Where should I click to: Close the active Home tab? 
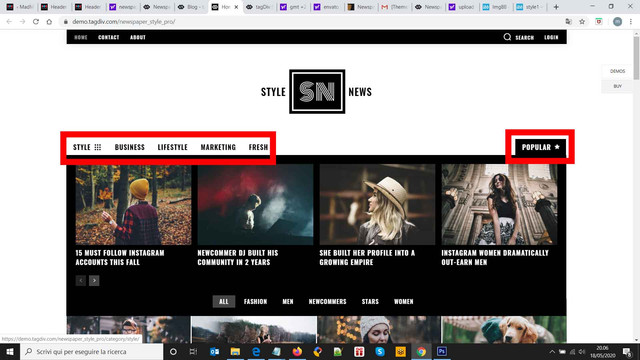point(236,7)
